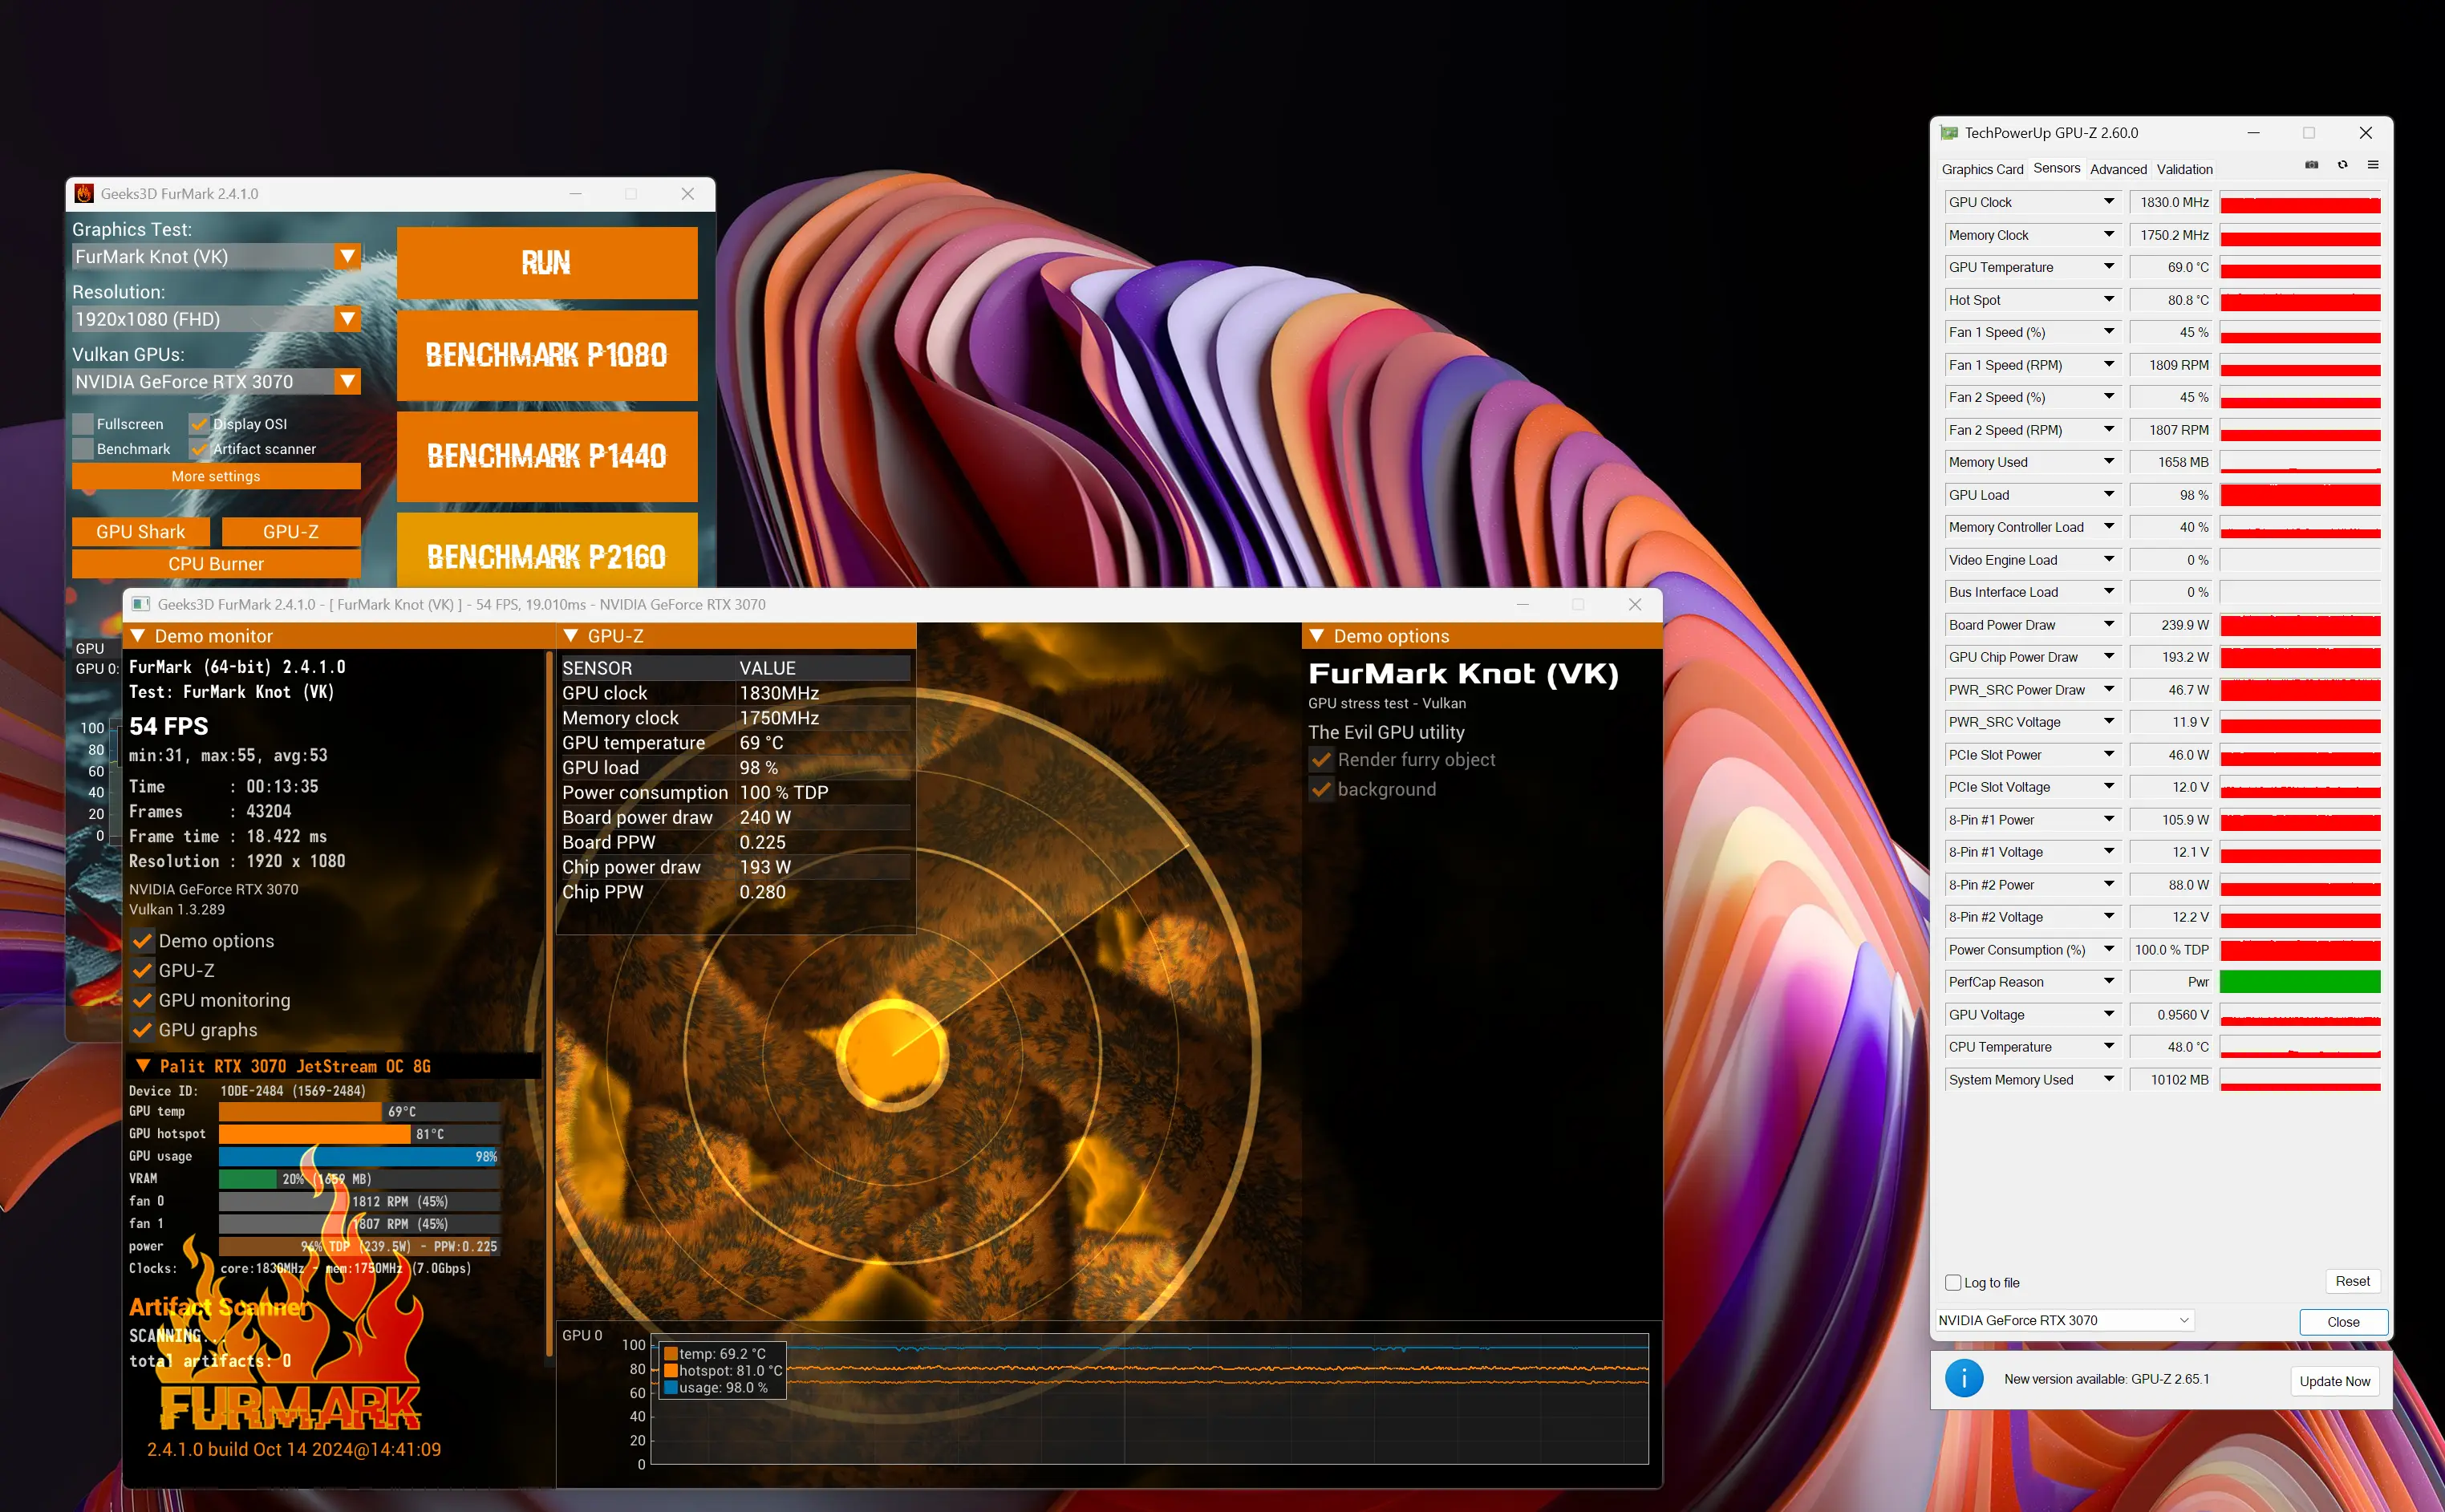Minimize the GPU-Z window
Screen dimensions: 2445x1512
pos(2253,133)
